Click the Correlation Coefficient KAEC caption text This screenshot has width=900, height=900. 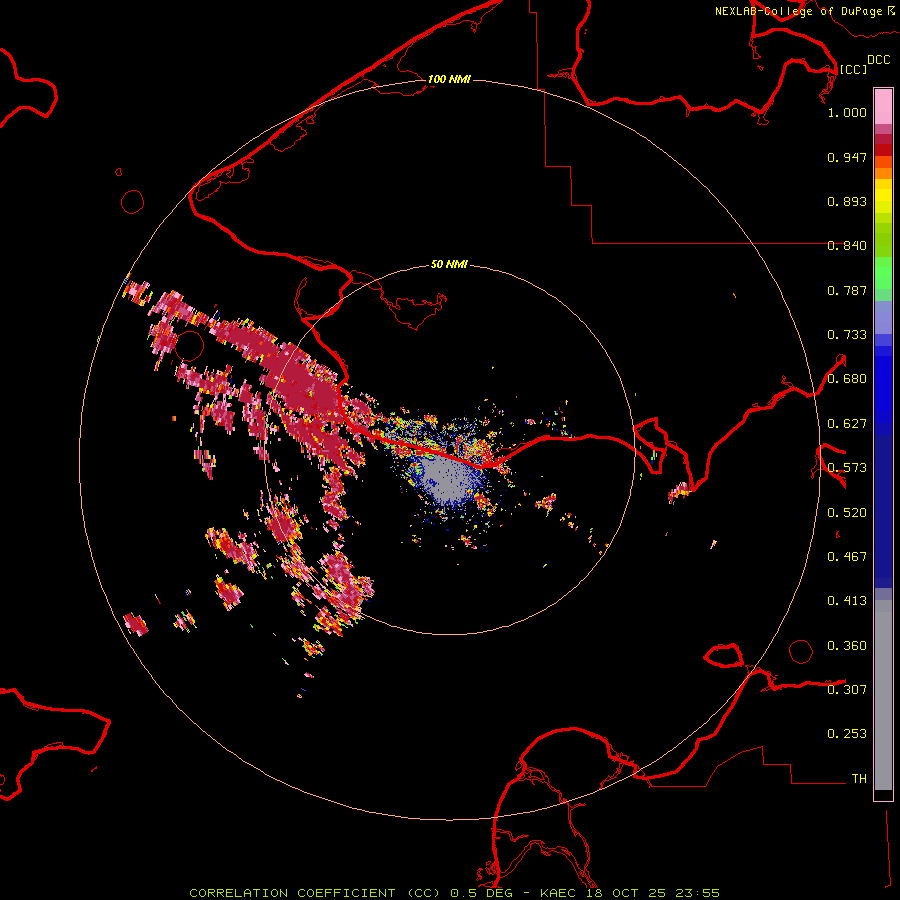click(x=454, y=893)
